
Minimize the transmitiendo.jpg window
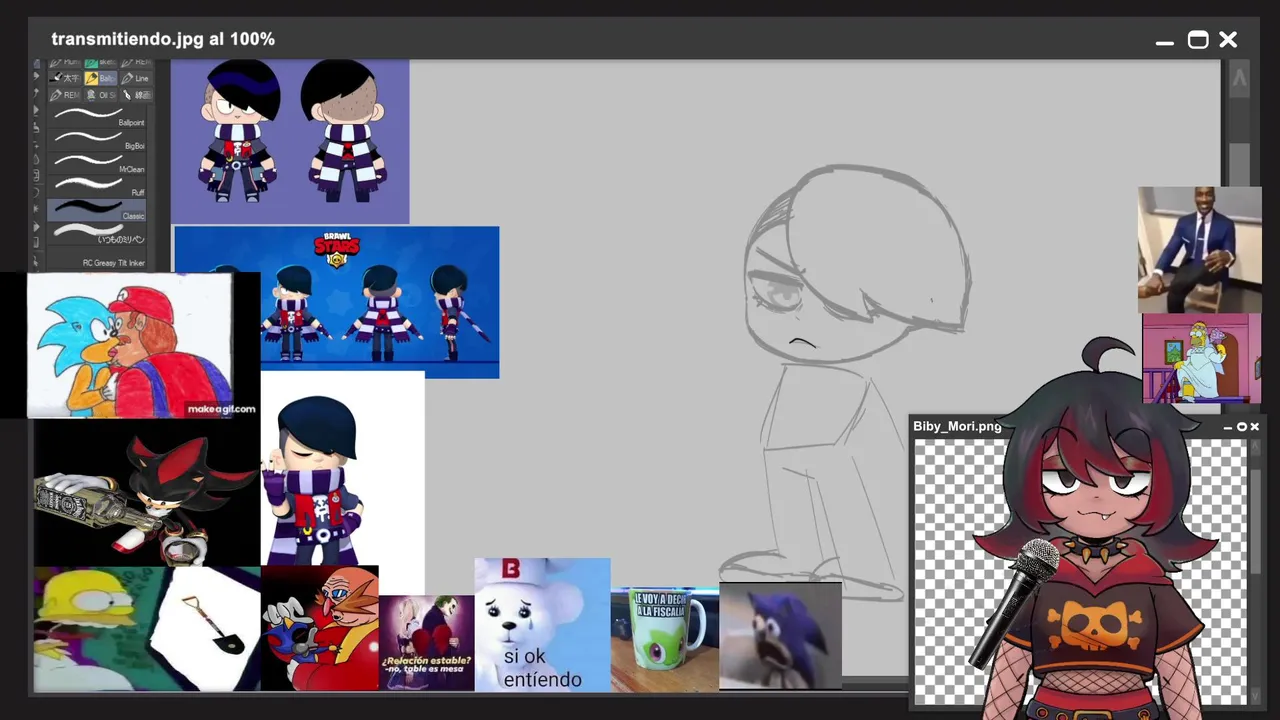1164,41
